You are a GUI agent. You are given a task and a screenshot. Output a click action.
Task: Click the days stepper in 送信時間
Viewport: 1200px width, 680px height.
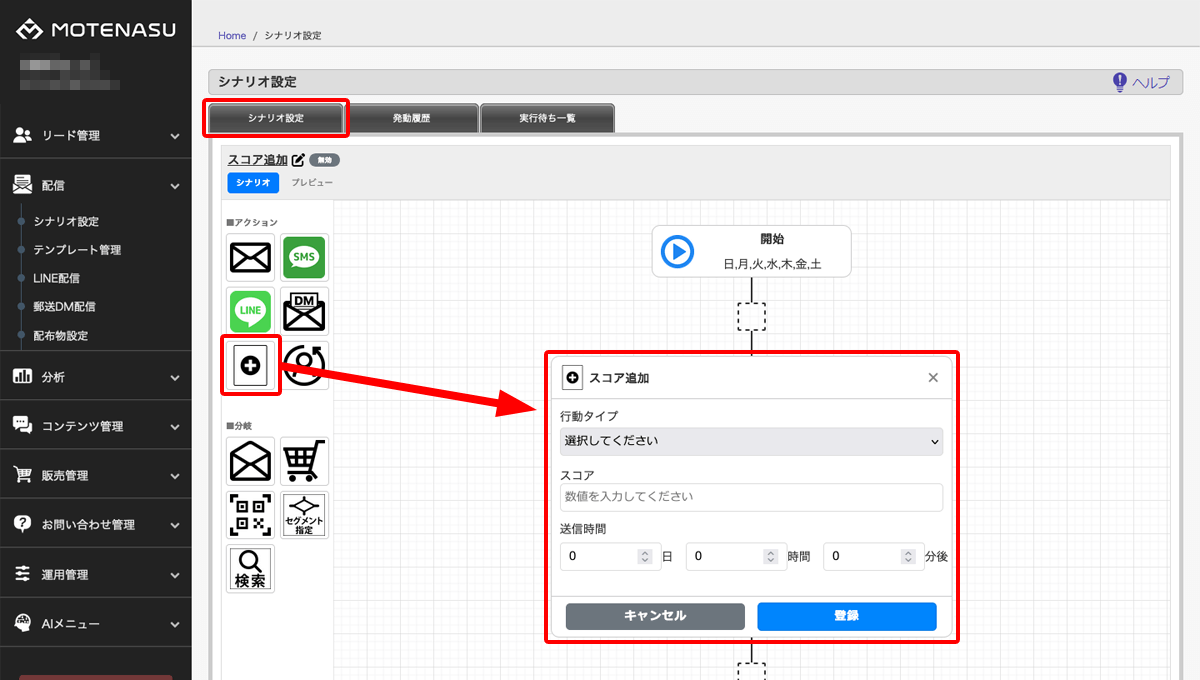645,556
